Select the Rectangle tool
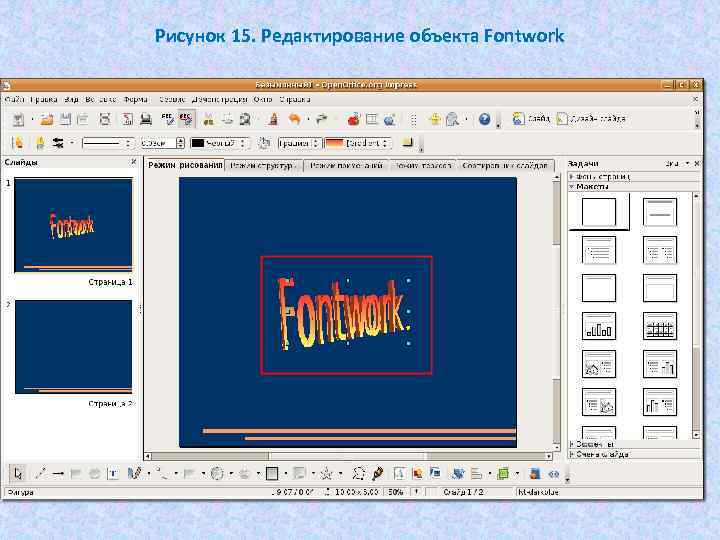The width and height of the screenshot is (720, 540). (x=76, y=473)
